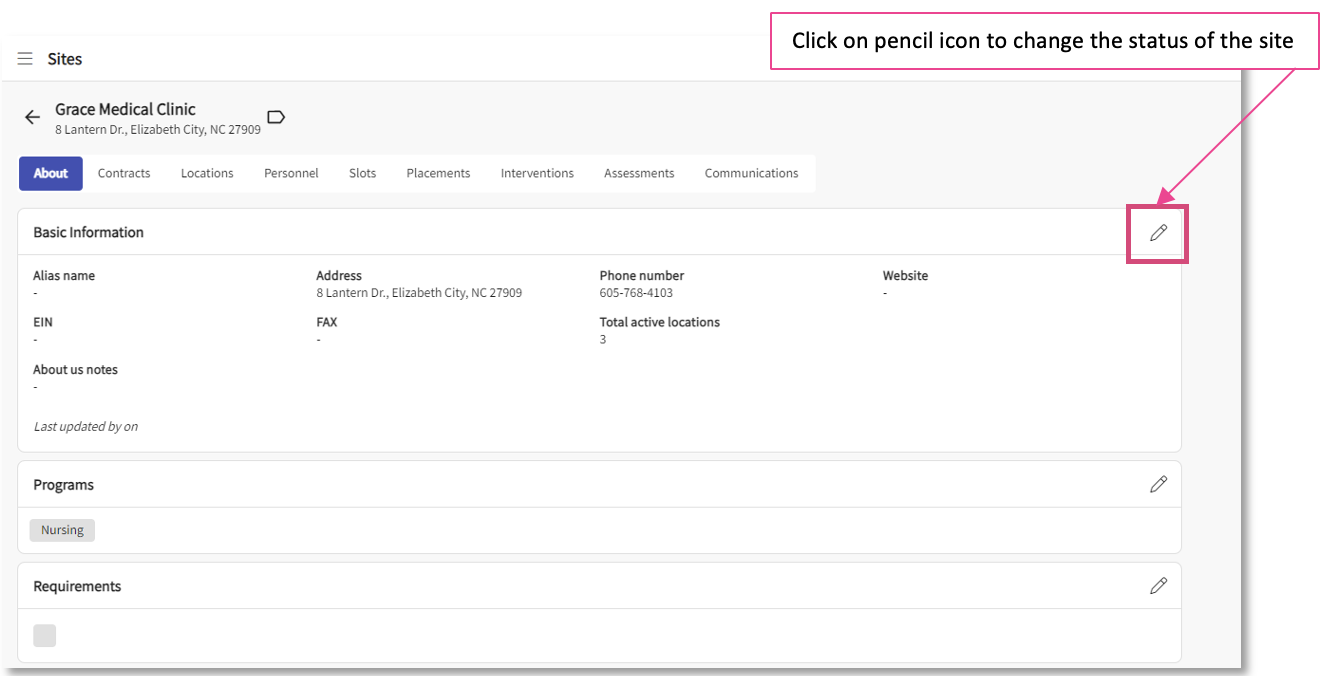Click the tag icon next to site name
The height and width of the screenshot is (676, 1332).
(276, 117)
